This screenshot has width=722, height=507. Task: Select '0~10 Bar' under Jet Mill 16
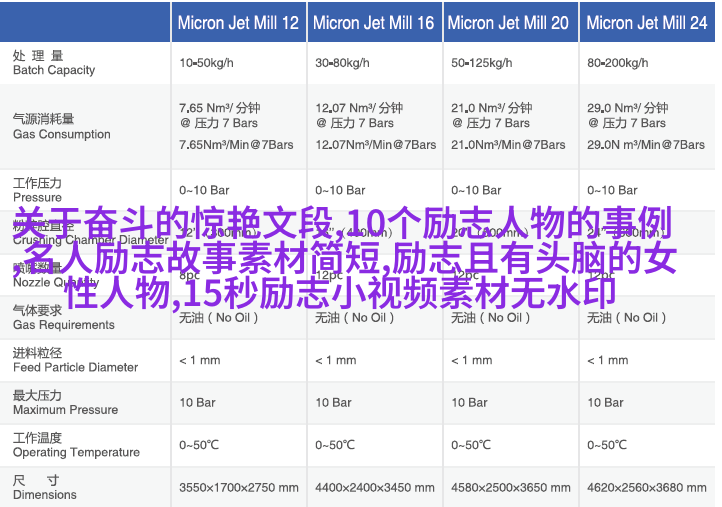340,190
